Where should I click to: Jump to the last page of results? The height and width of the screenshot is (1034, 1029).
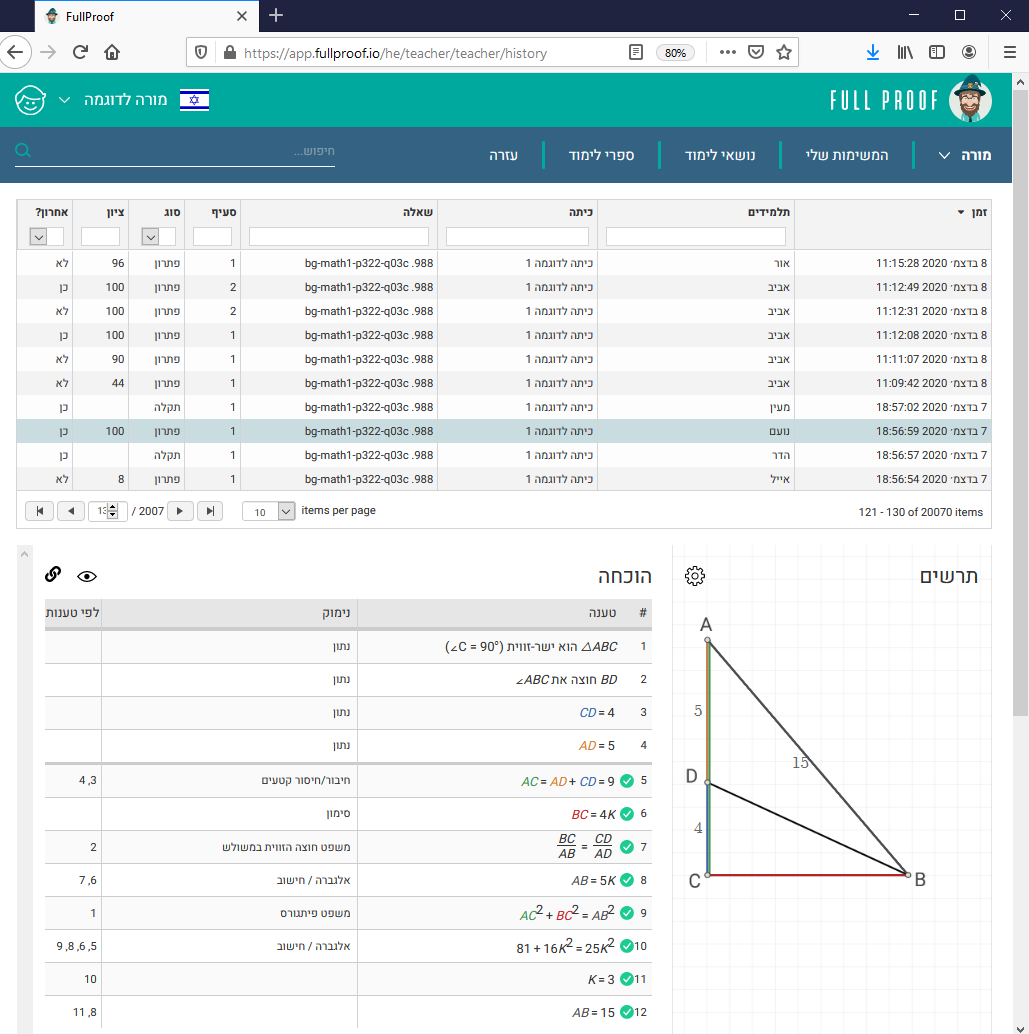210,511
